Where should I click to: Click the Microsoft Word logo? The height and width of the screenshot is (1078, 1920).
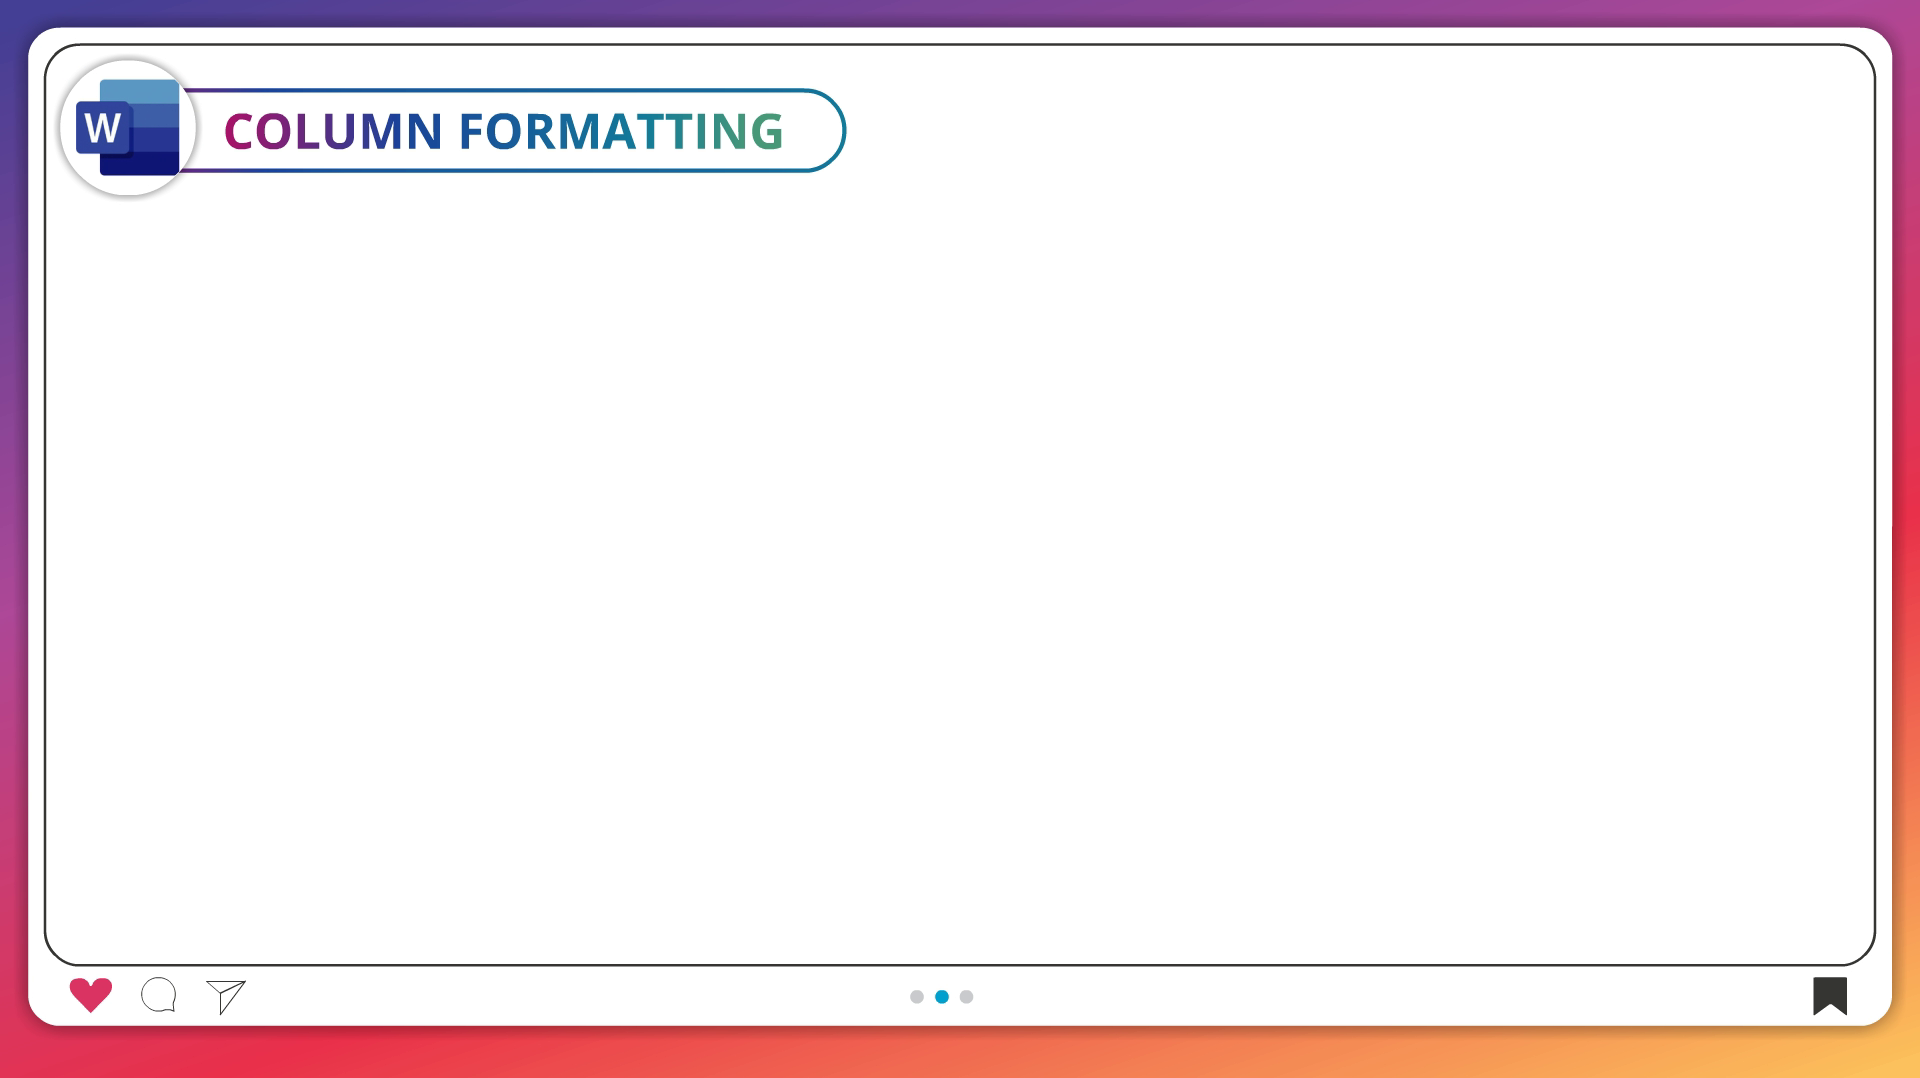(x=129, y=128)
